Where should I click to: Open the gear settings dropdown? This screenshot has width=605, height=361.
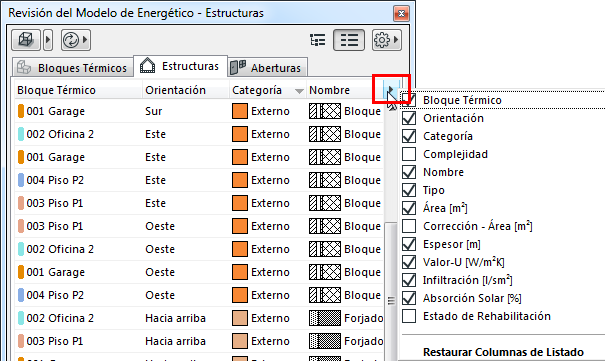387,40
